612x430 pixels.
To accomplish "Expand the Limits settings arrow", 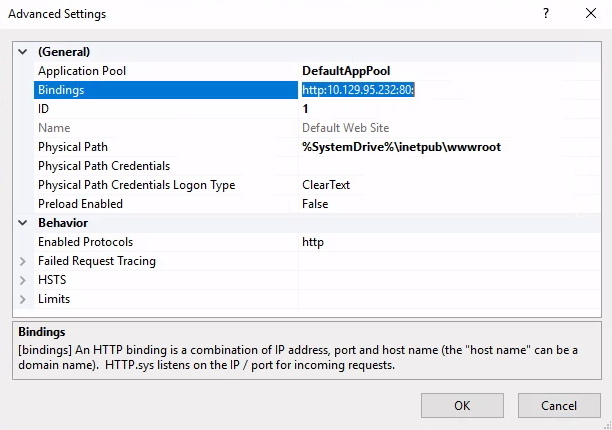I will [x=23, y=299].
